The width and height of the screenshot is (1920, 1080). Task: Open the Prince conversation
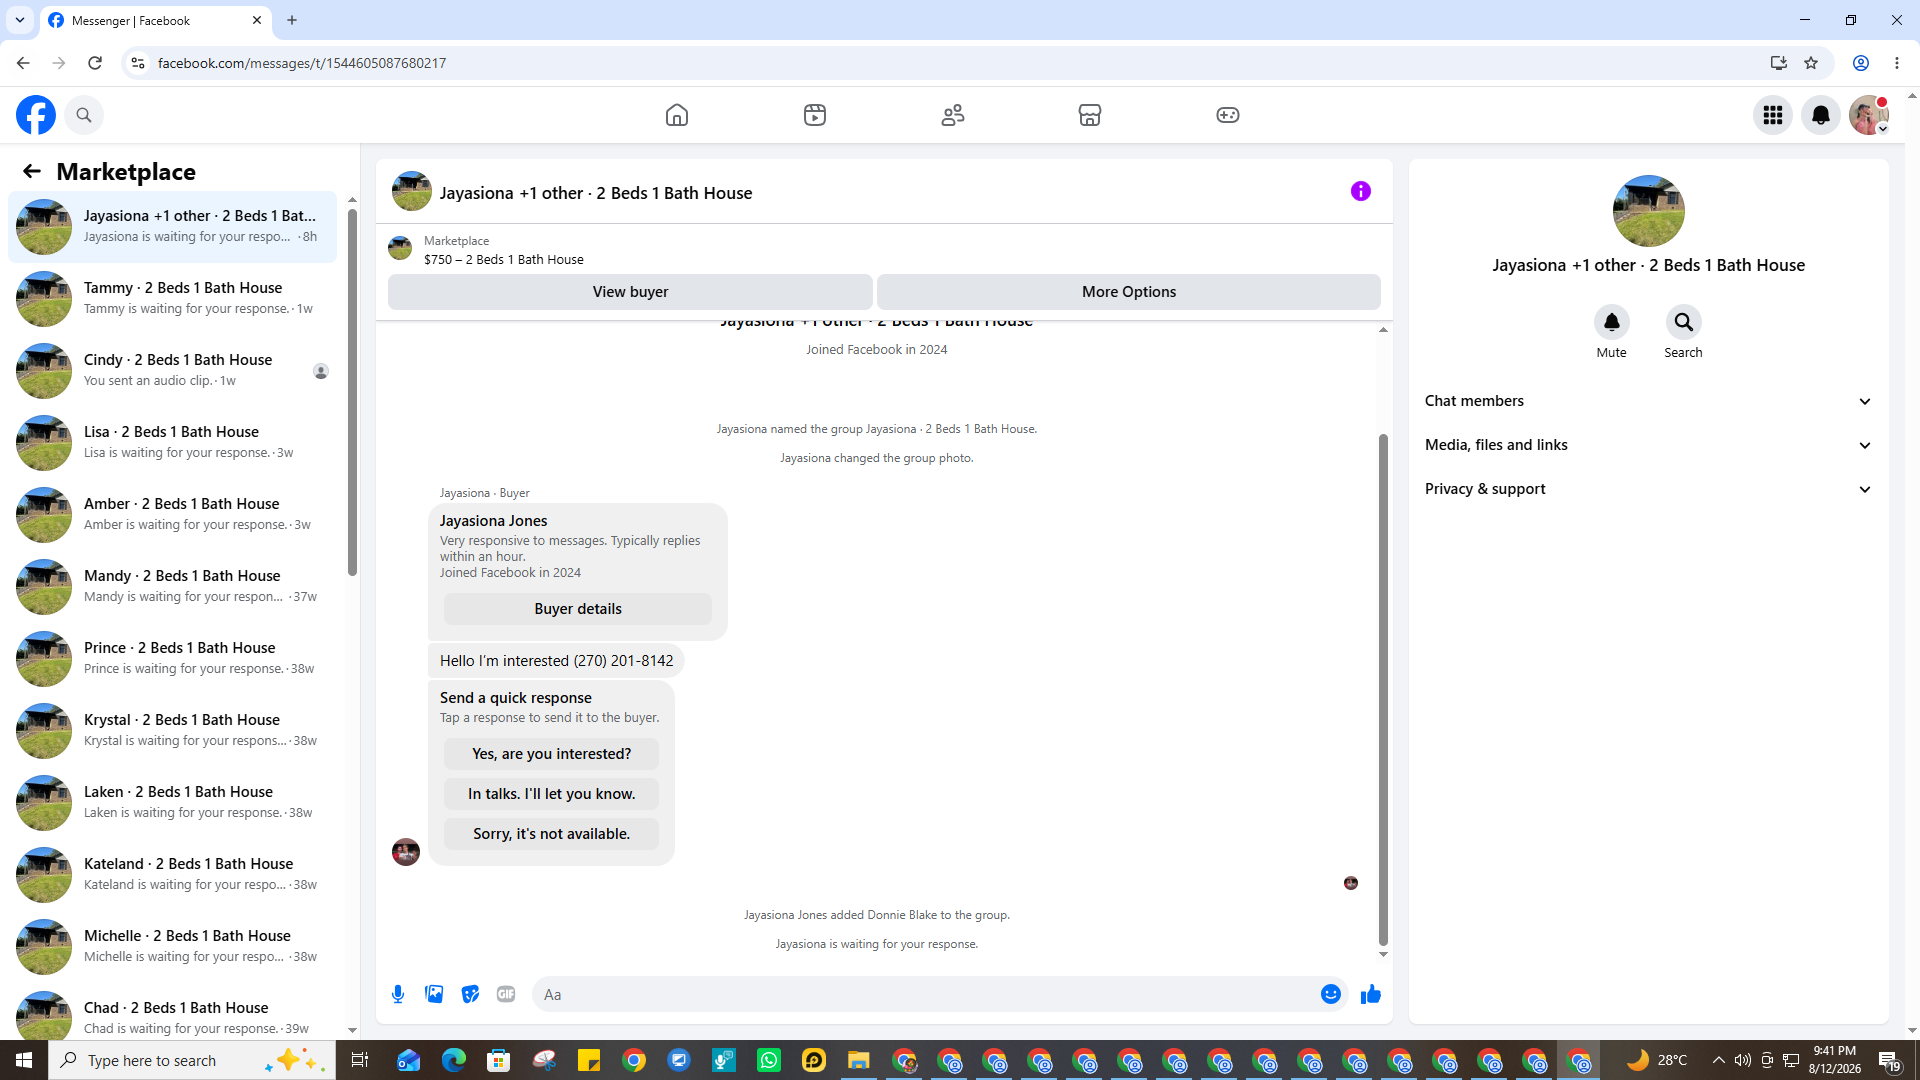173,659
